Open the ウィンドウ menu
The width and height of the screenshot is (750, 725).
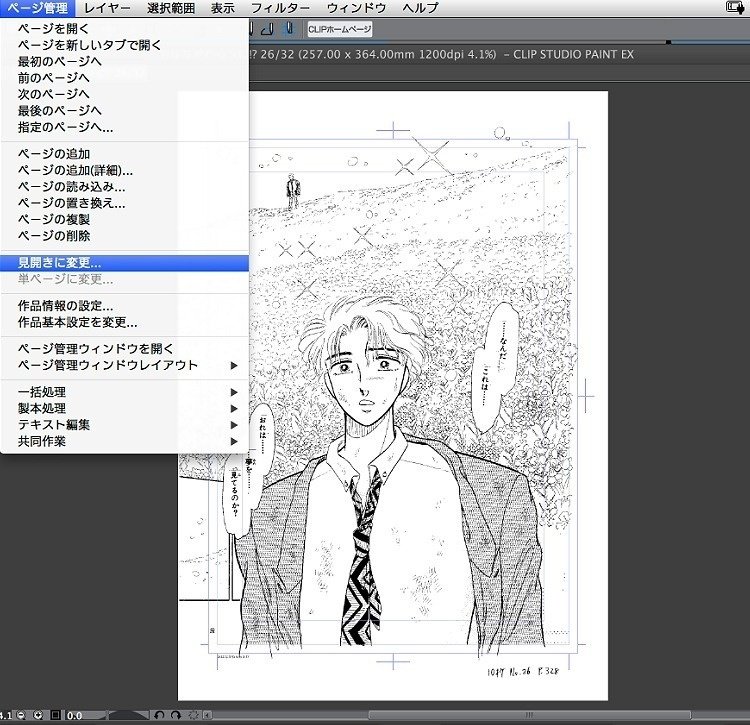click(357, 8)
